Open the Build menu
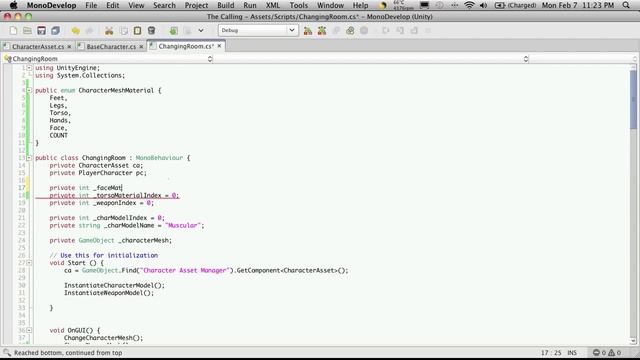 (x=226, y=5)
